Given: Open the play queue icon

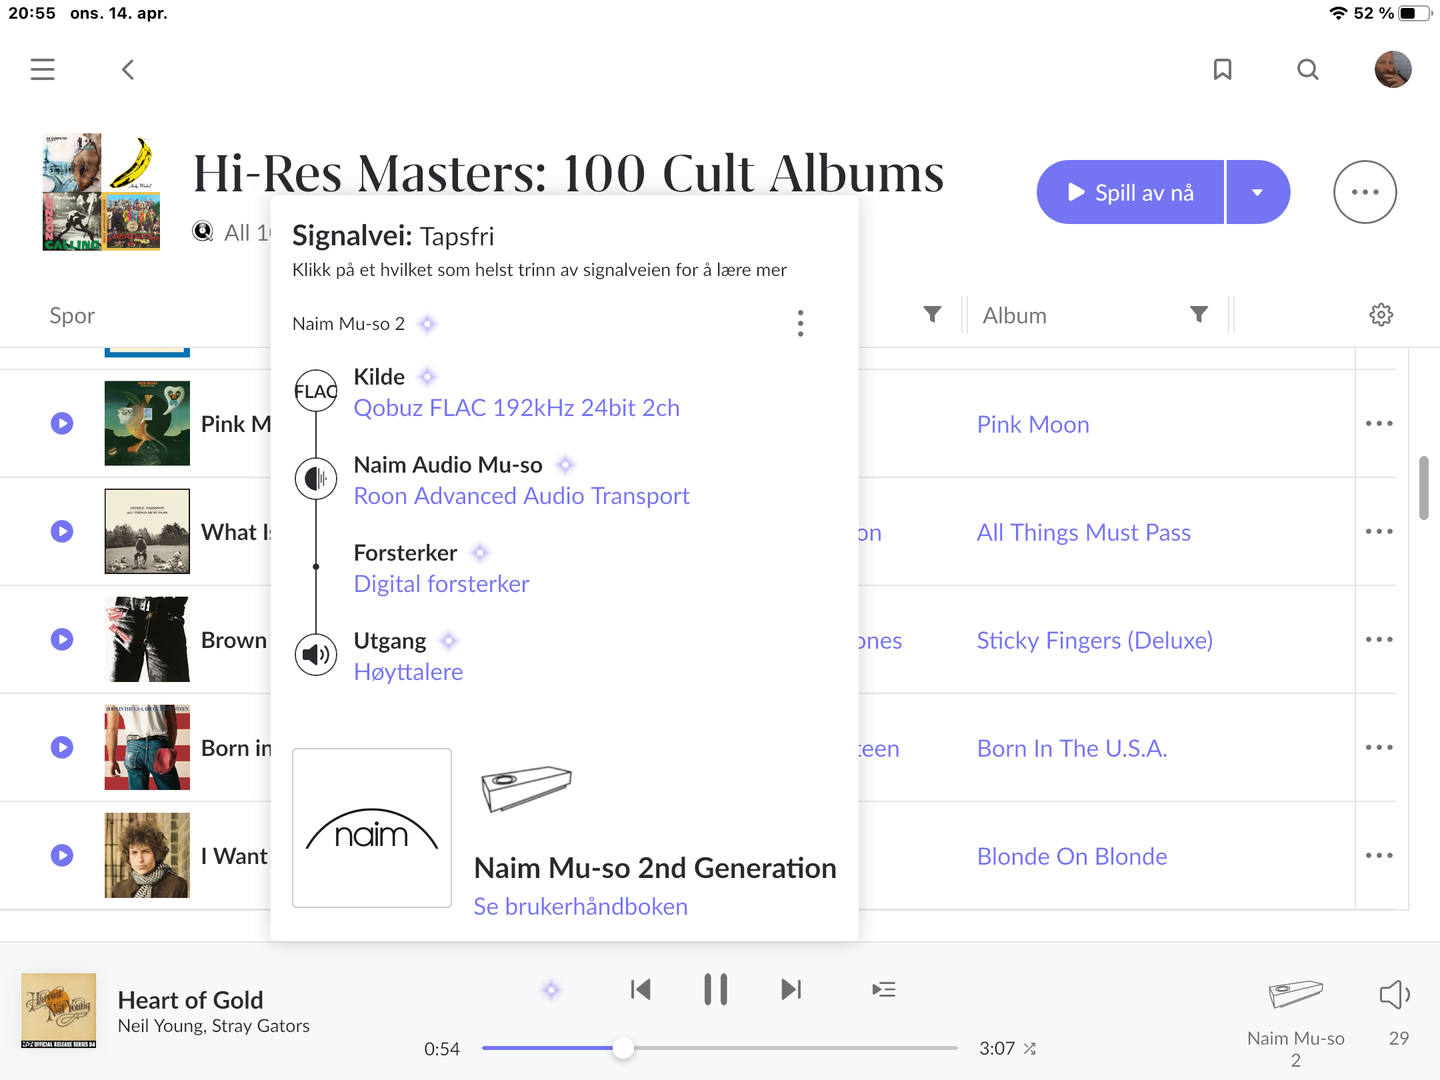Looking at the screenshot, I should coord(884,990).
